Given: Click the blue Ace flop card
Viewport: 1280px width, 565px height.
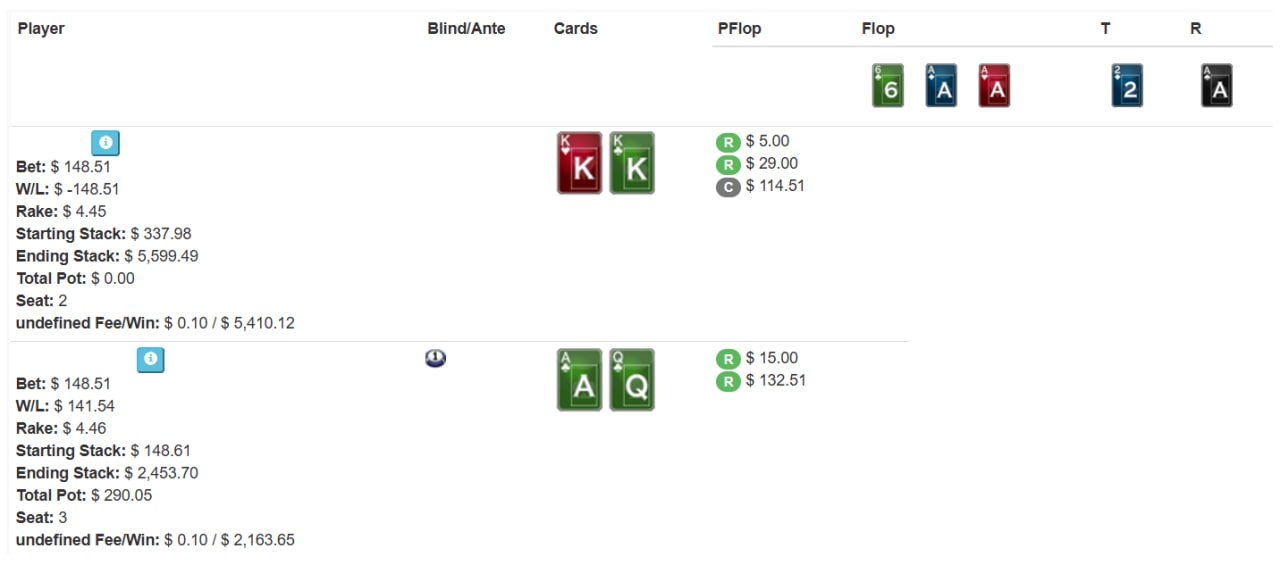Looking at the screenshot, I should [941, 86].
